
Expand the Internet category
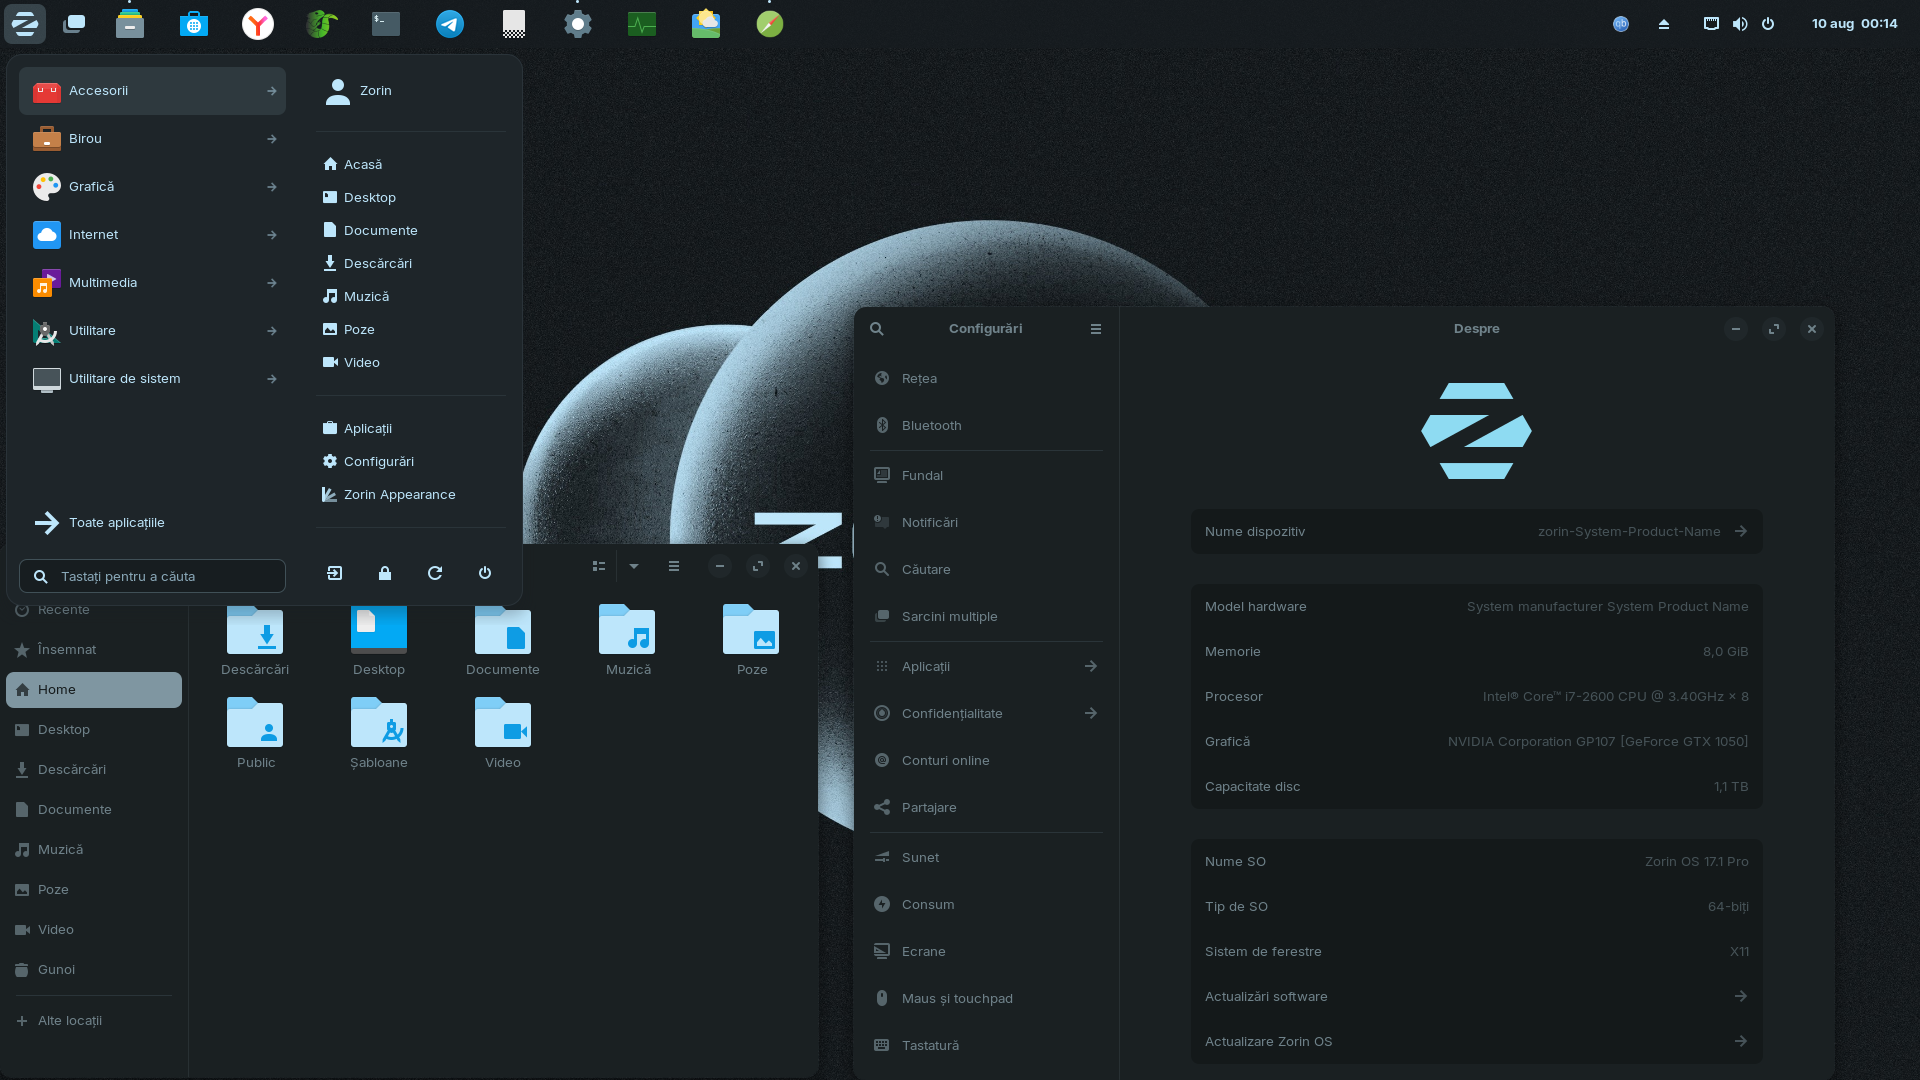(152, 235)
